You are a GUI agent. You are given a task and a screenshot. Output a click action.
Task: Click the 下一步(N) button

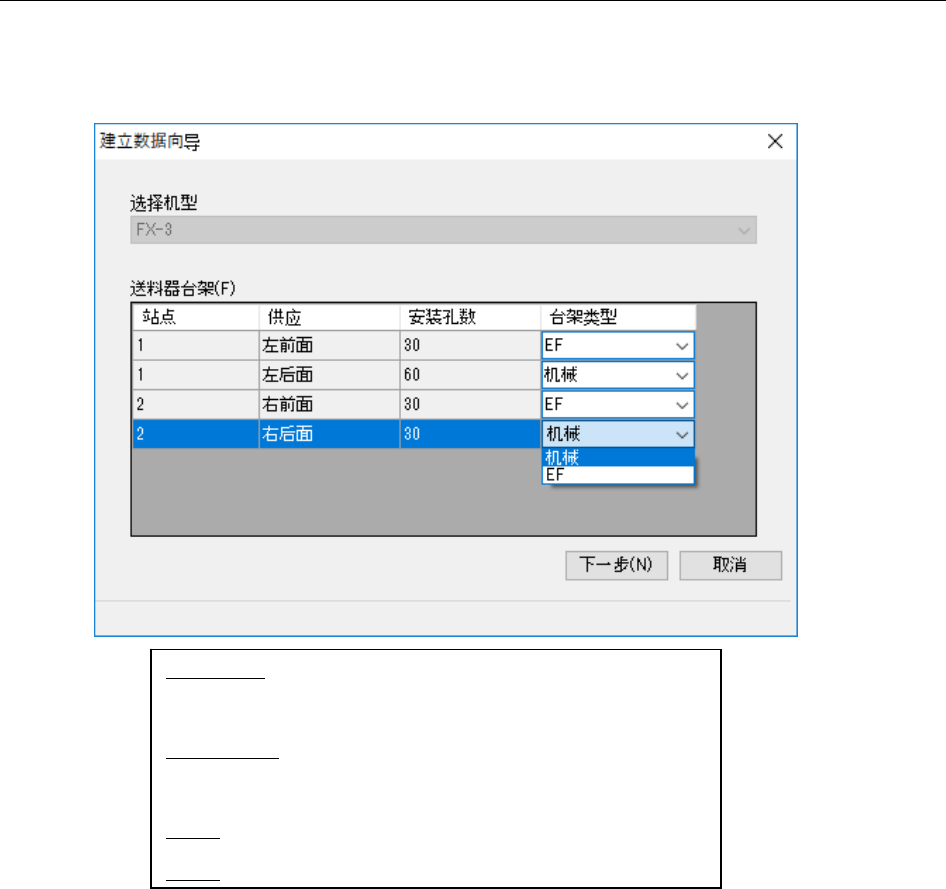pos(617,565)
